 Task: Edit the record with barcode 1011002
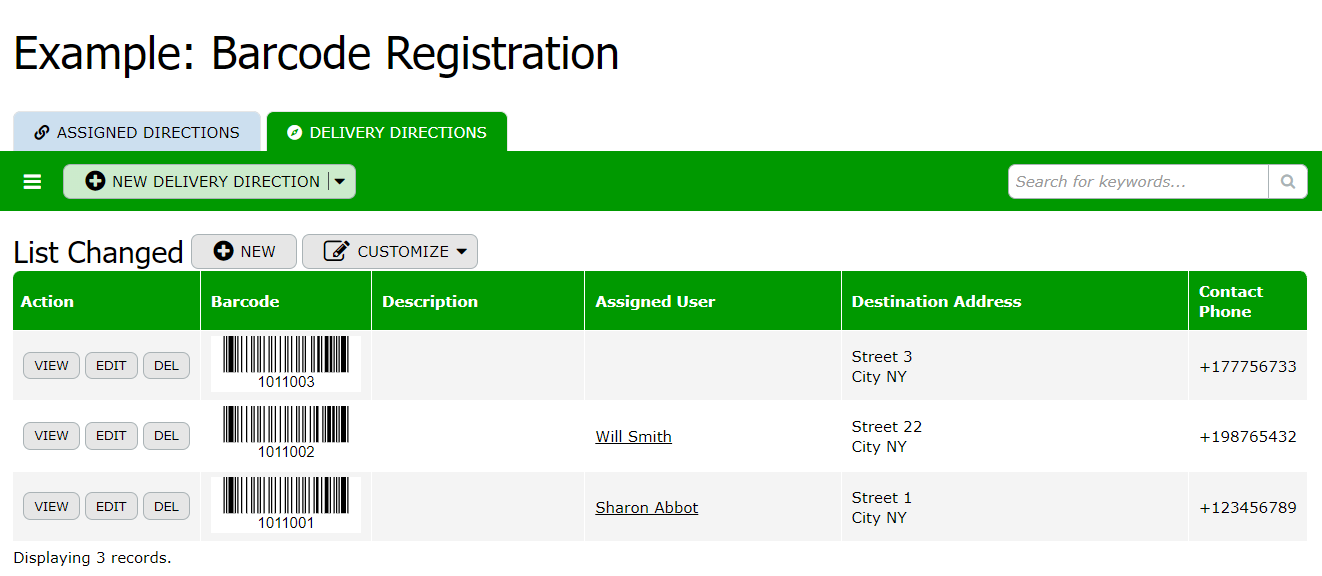111,436
